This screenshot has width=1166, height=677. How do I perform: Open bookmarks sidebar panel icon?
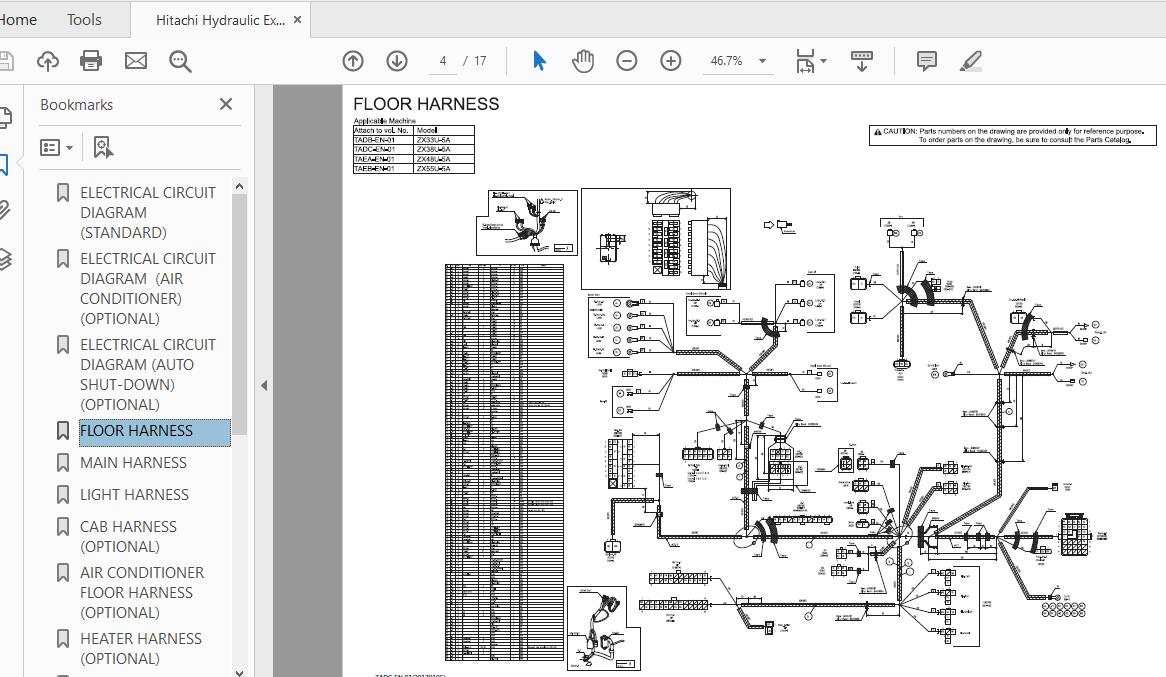(x=4, y=164)
